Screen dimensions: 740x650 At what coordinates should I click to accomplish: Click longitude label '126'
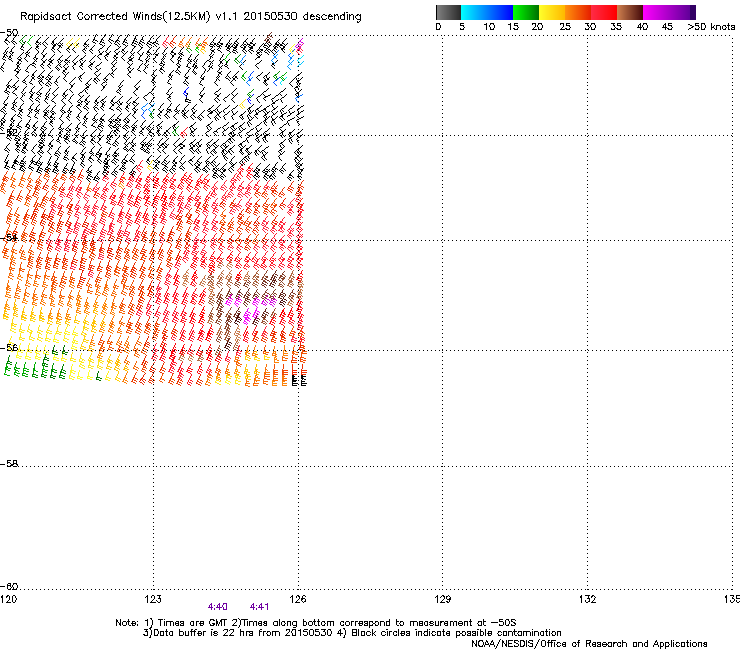(x=298, y=599)
